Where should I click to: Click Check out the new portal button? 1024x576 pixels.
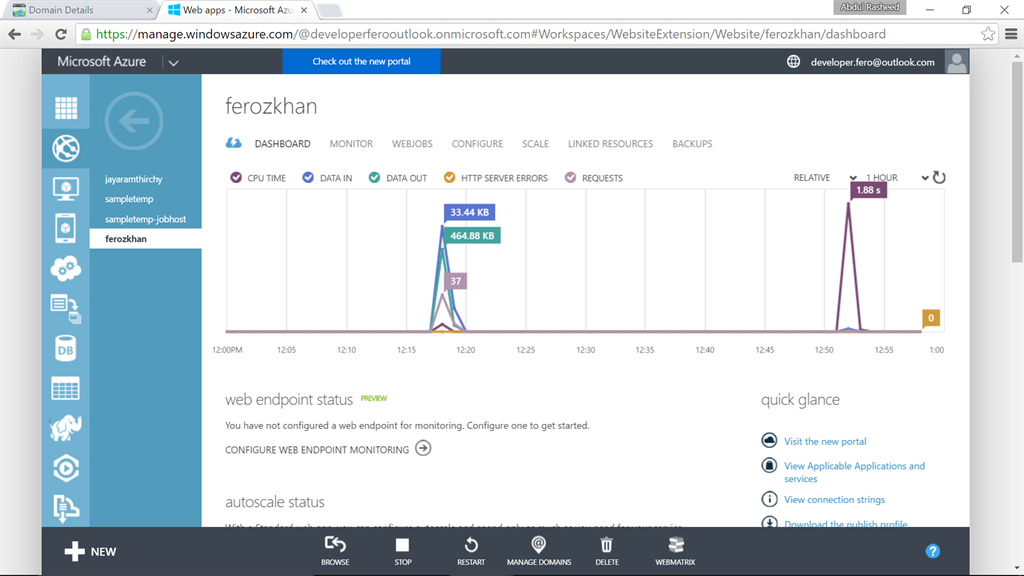[x=361, y=61]
